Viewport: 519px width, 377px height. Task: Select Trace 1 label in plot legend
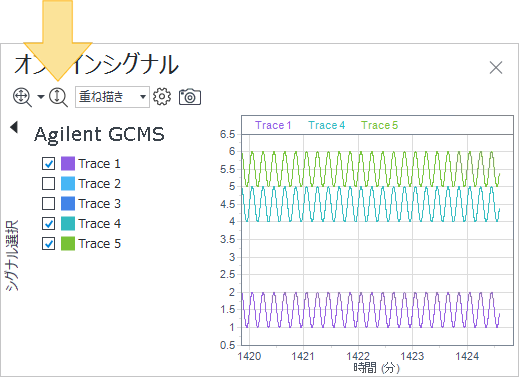tap(273, 125)
